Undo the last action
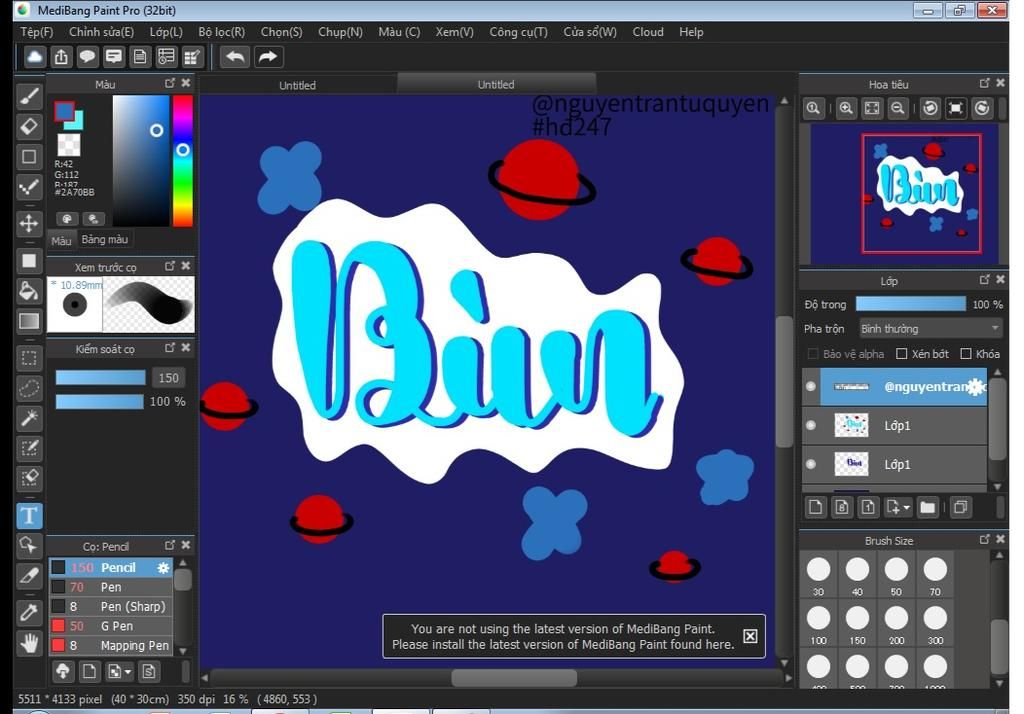1024x714 pixels. pos(235,57)
